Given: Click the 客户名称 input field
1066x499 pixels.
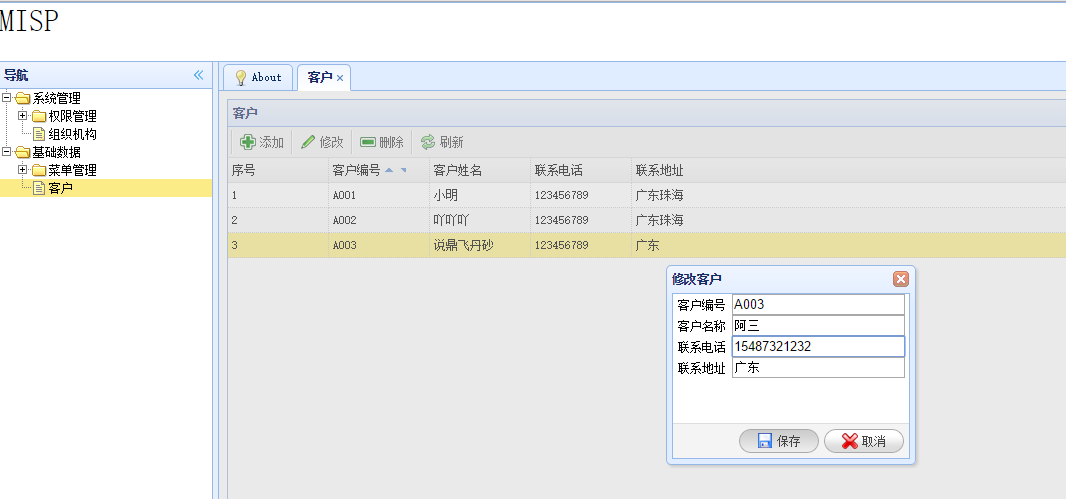Looking at the screenshot, I should 819,326.
